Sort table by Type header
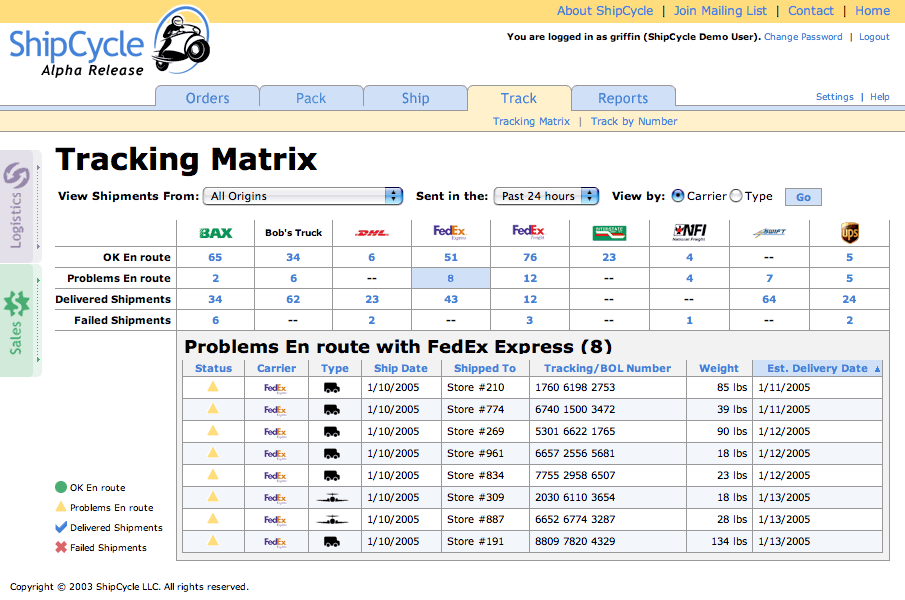 pyautogui.click(x=335, y=368)
